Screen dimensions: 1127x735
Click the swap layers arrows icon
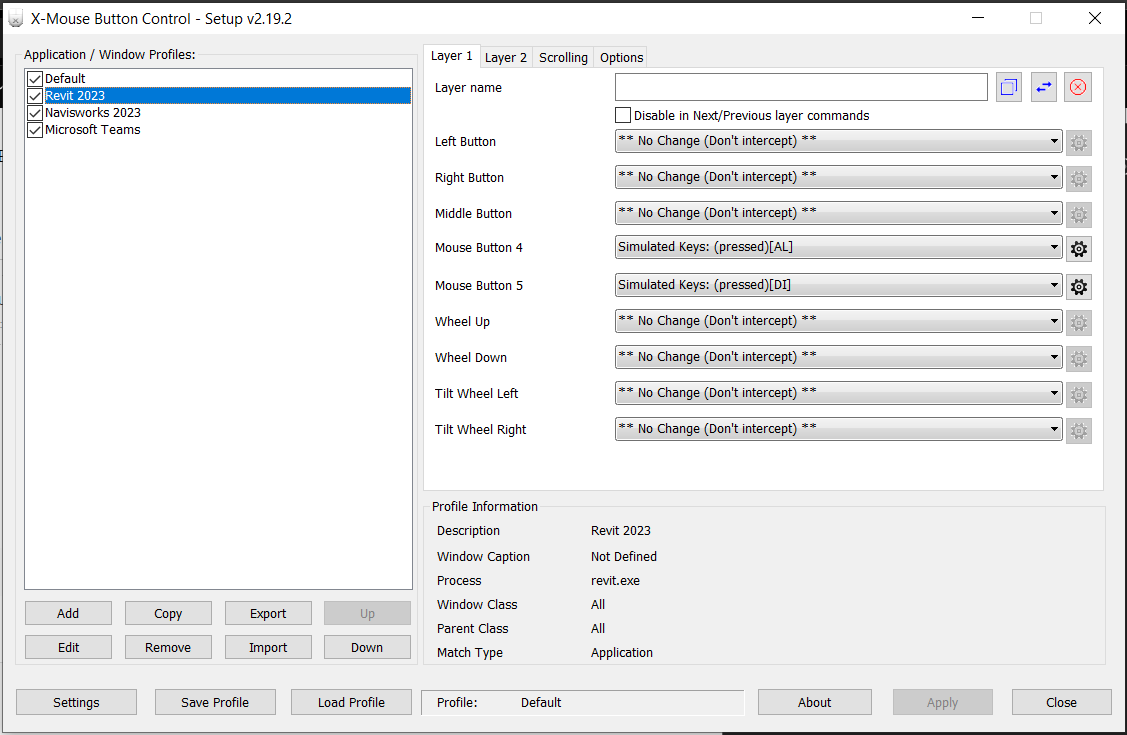tap(1043, 87)
